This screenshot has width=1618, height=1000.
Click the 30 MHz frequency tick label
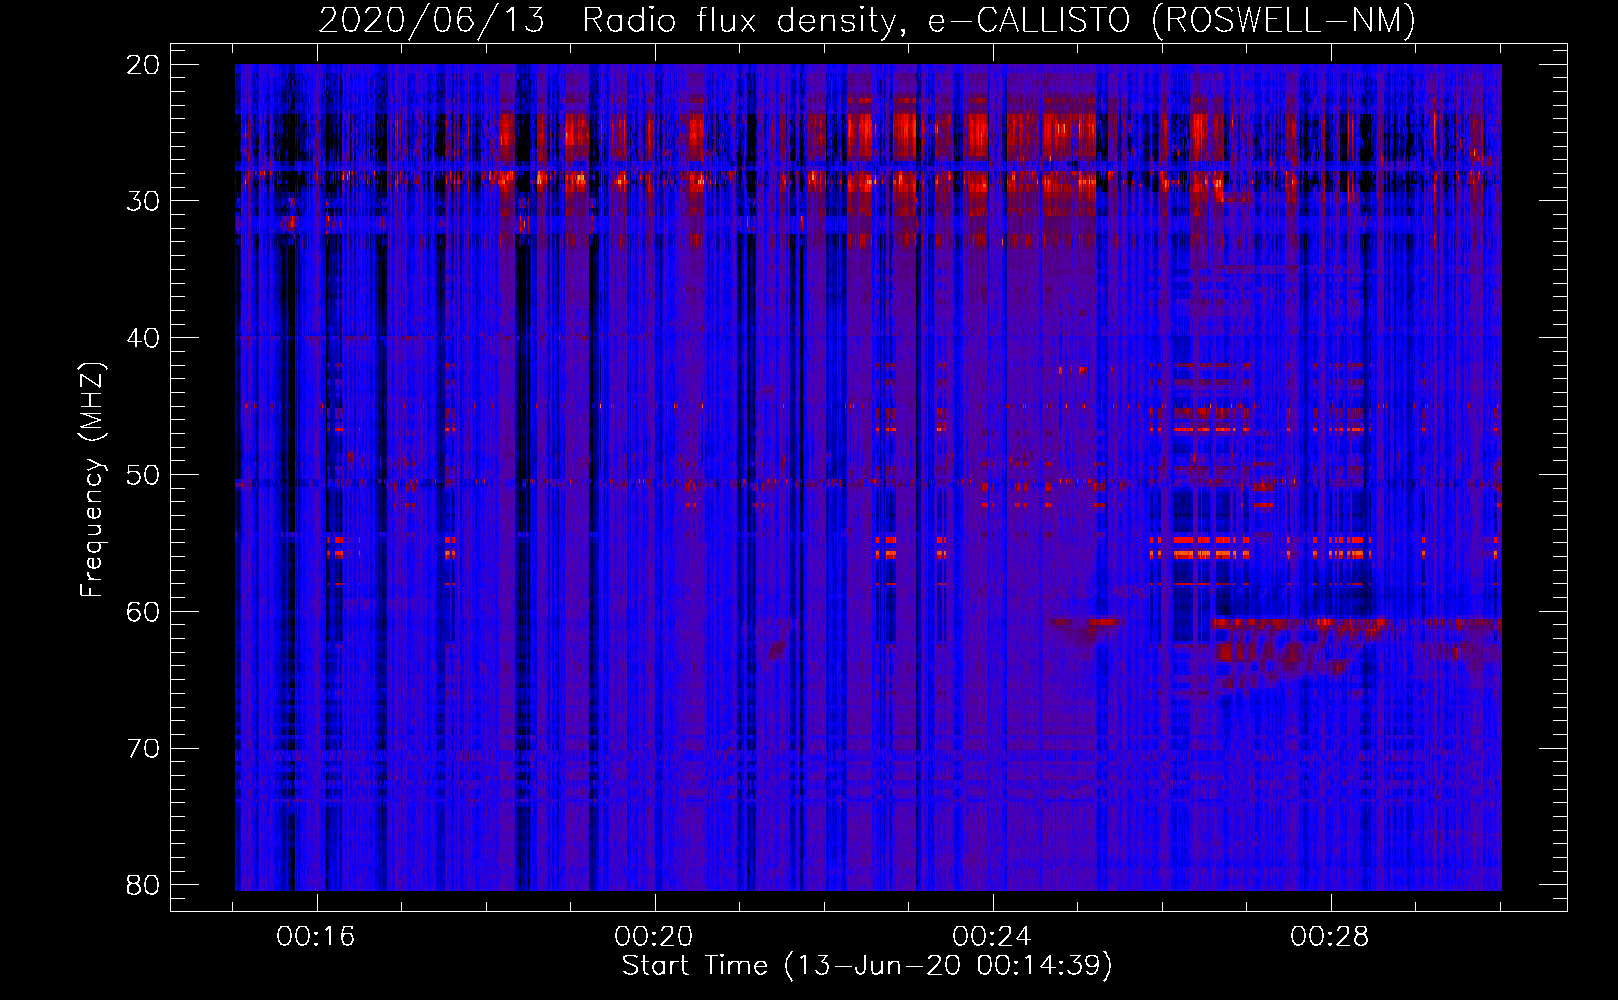click(x=144, y=201)
